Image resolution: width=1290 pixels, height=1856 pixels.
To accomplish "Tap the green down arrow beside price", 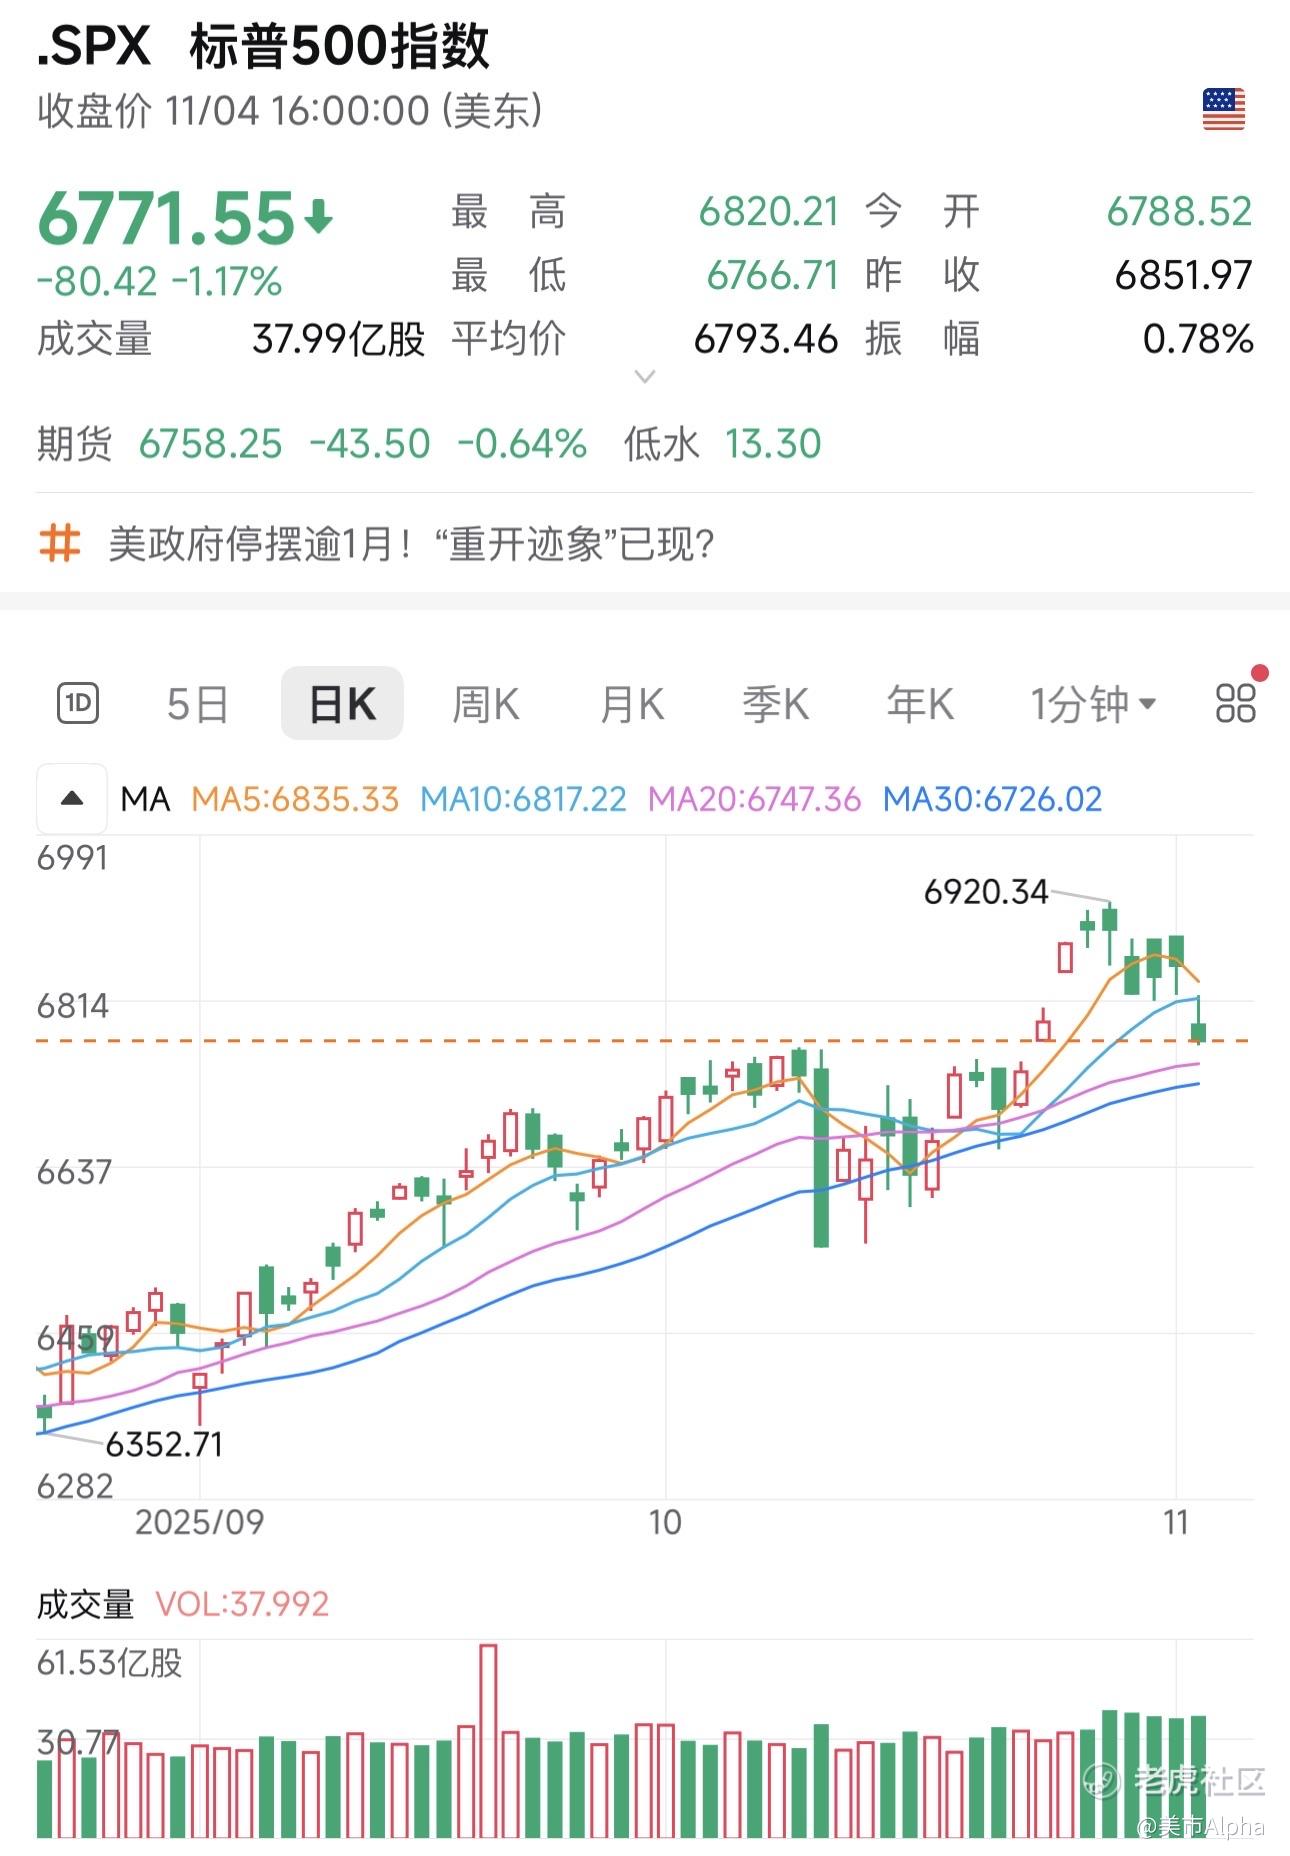I will 319,216.
